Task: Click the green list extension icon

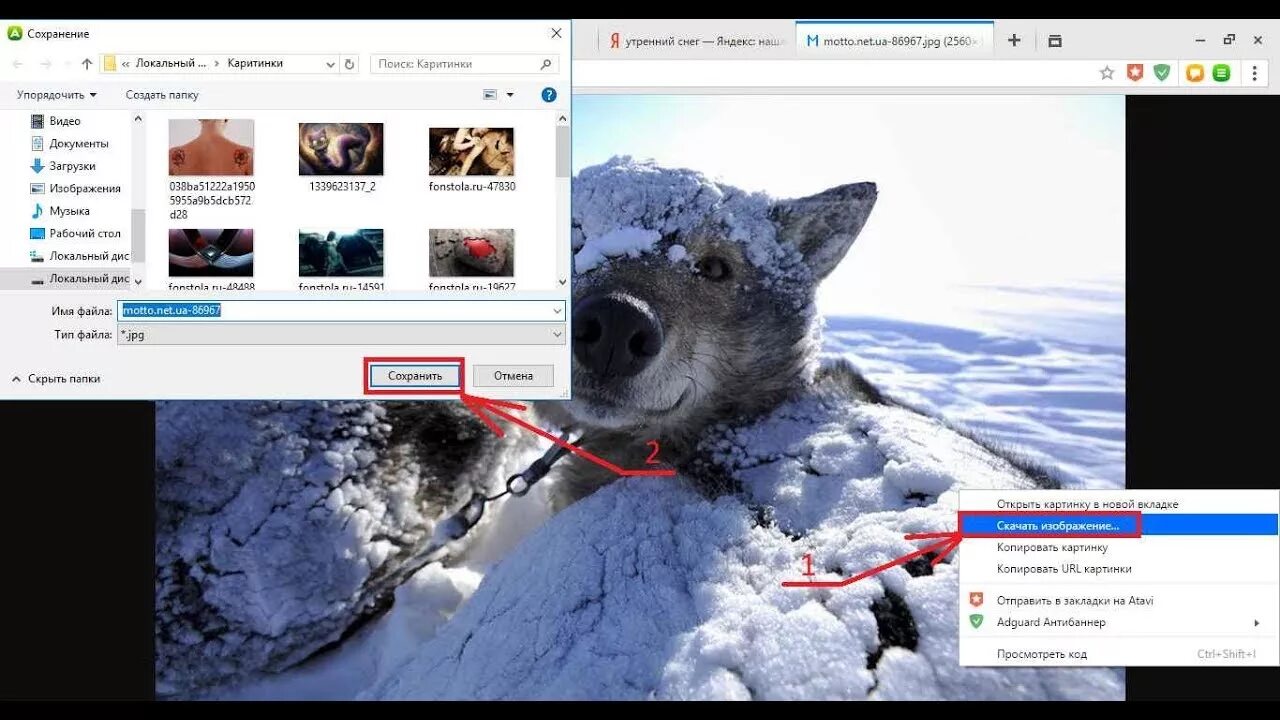Action: (x=1221, y=72)
